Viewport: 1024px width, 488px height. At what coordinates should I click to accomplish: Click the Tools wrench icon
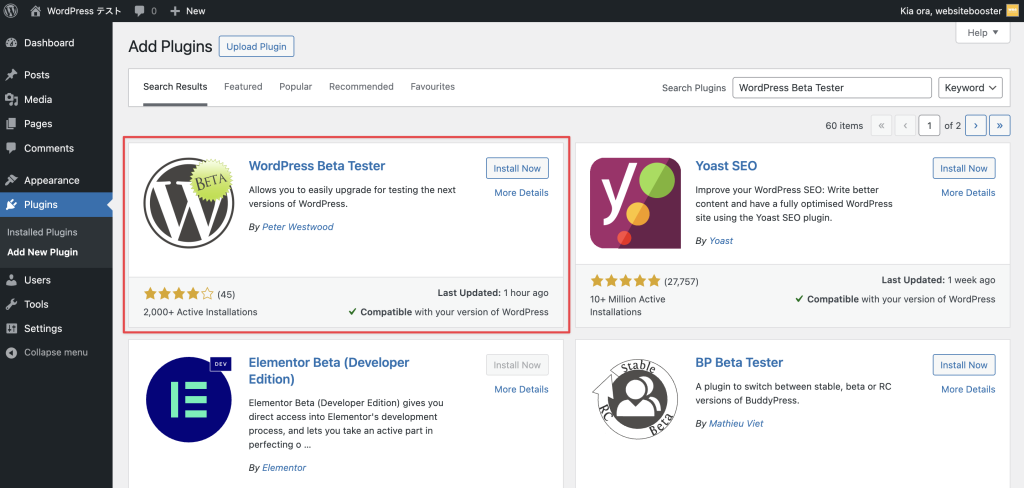click(11, 304)
